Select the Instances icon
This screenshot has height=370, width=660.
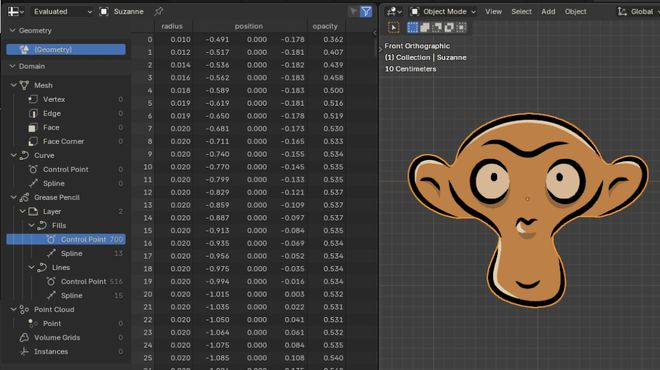click(24, 351)
